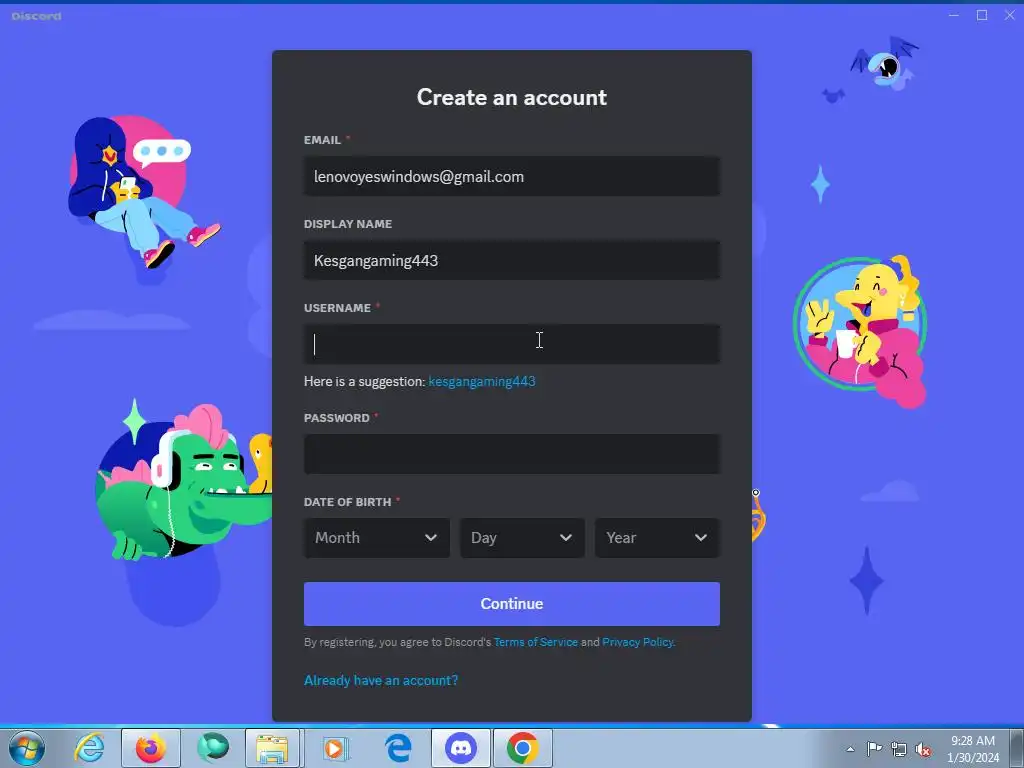
Task: Launch Internet Explorer from the taskbar
Action: (x=89, y=748)
